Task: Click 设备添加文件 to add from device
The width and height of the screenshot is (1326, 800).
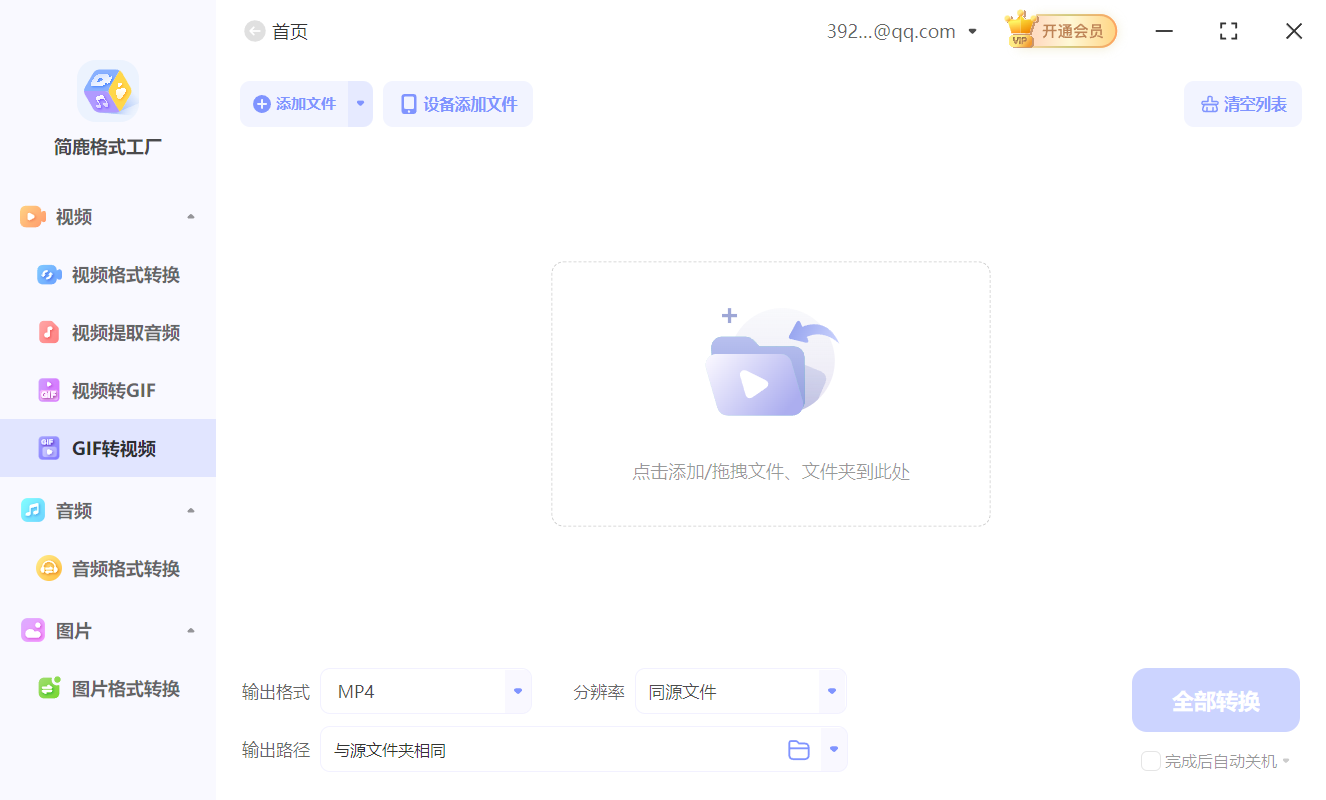Action: pos(457,104)
